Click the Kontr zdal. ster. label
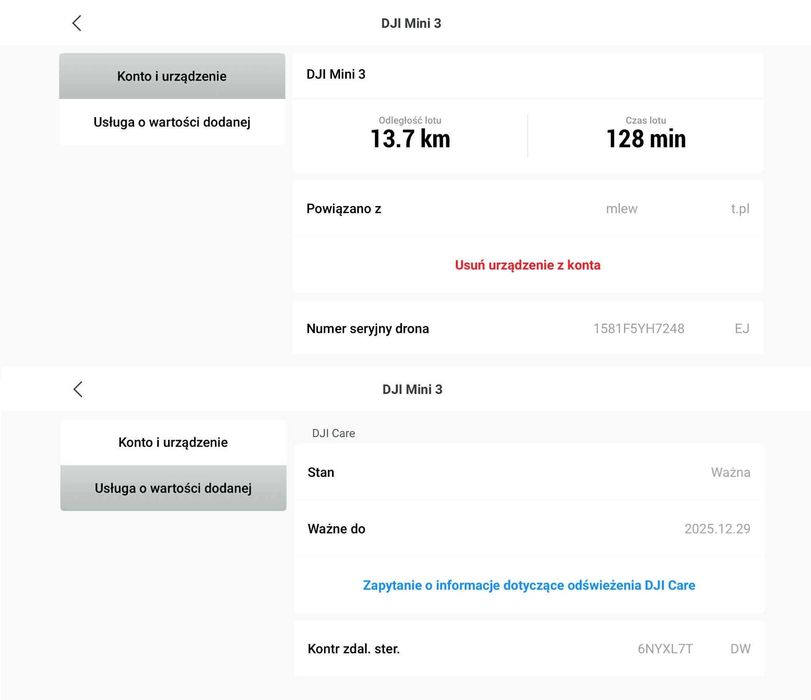811x700 pixels. (x=353, y=649)
